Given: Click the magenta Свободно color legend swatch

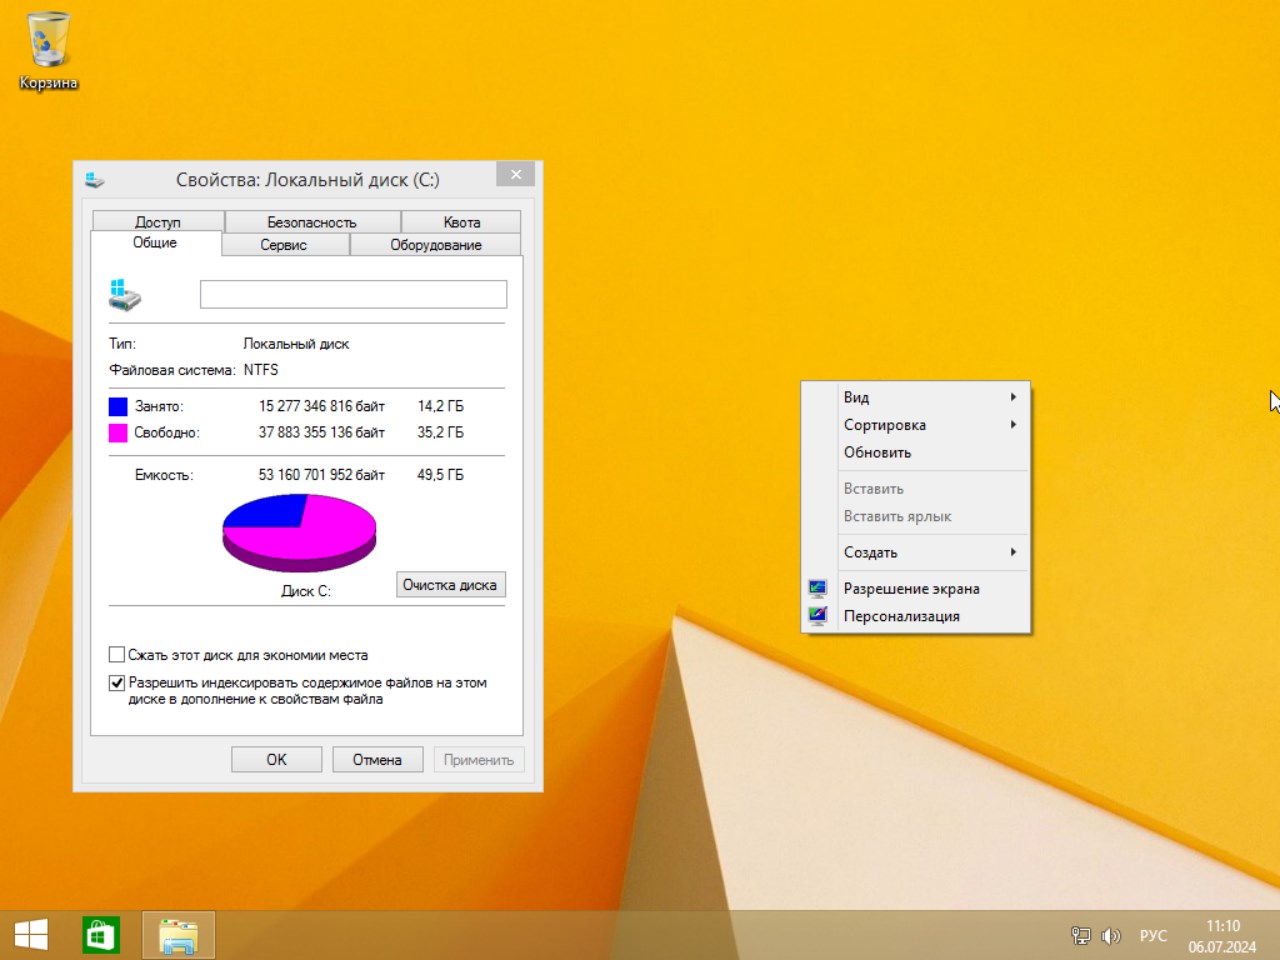Looking at the screenshot, I should tap(116, 432).
